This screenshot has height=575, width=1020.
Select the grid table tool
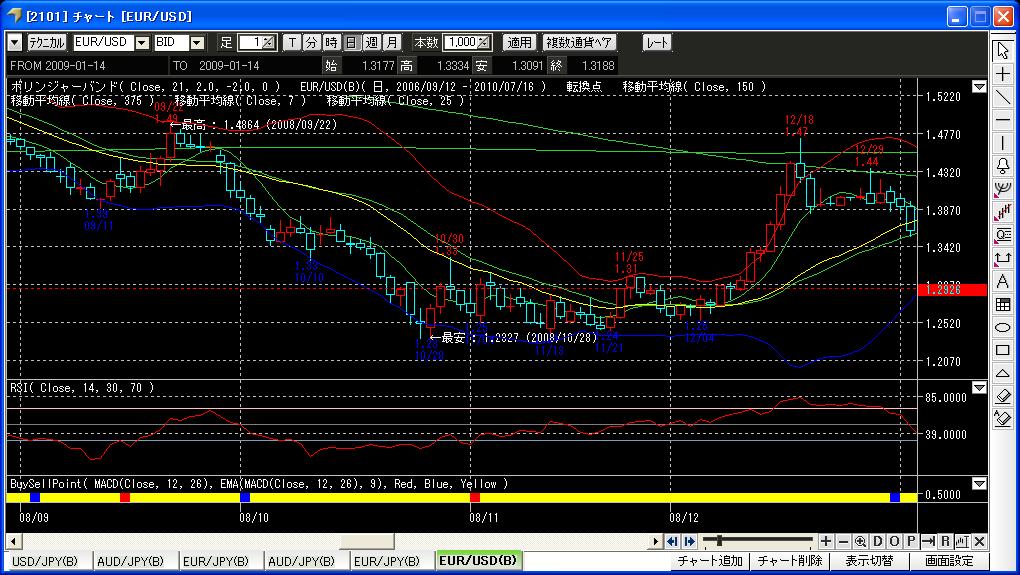pos(1002,304)
